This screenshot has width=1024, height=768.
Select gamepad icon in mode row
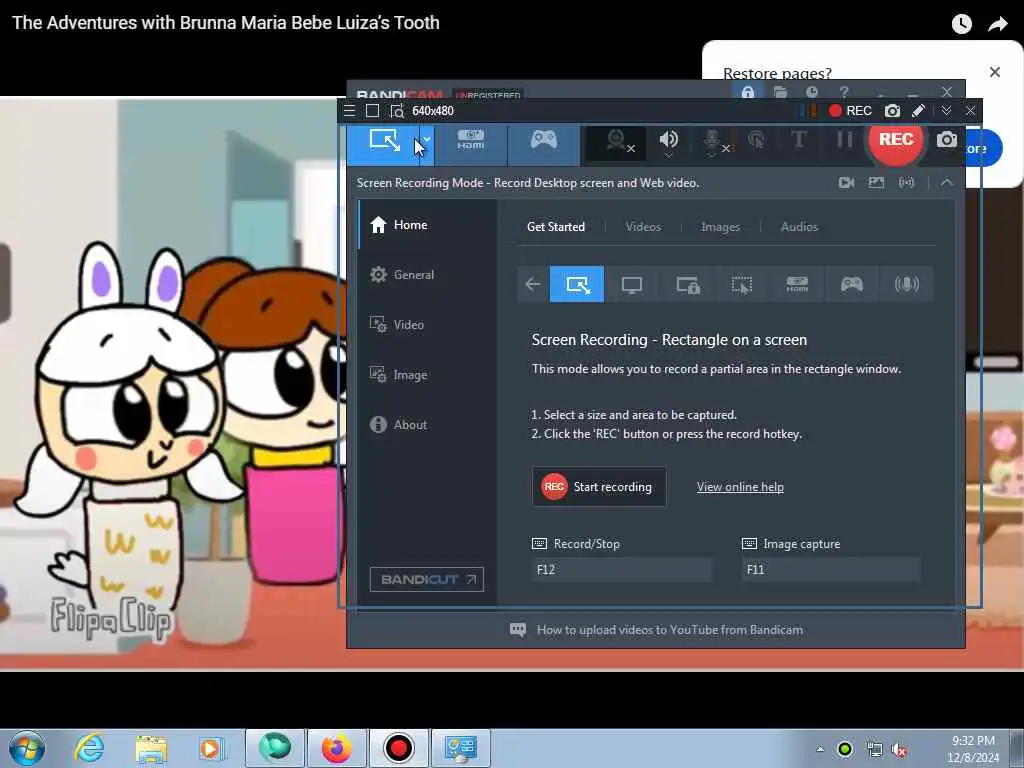tap(852, 284)
